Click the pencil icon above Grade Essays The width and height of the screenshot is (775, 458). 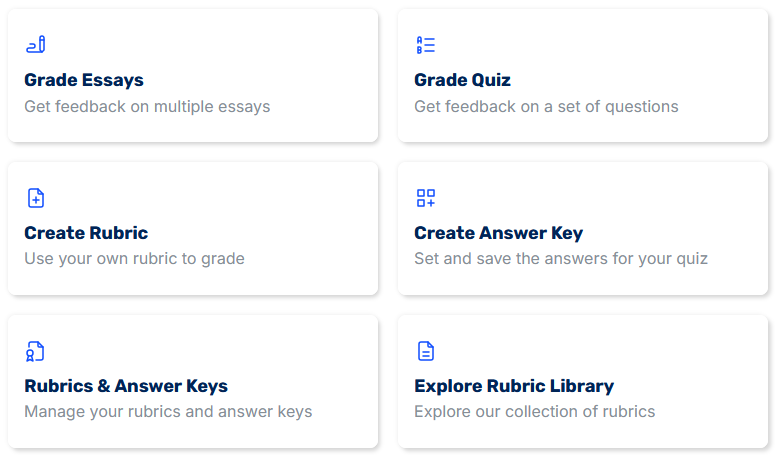click(x=35, y=45)
